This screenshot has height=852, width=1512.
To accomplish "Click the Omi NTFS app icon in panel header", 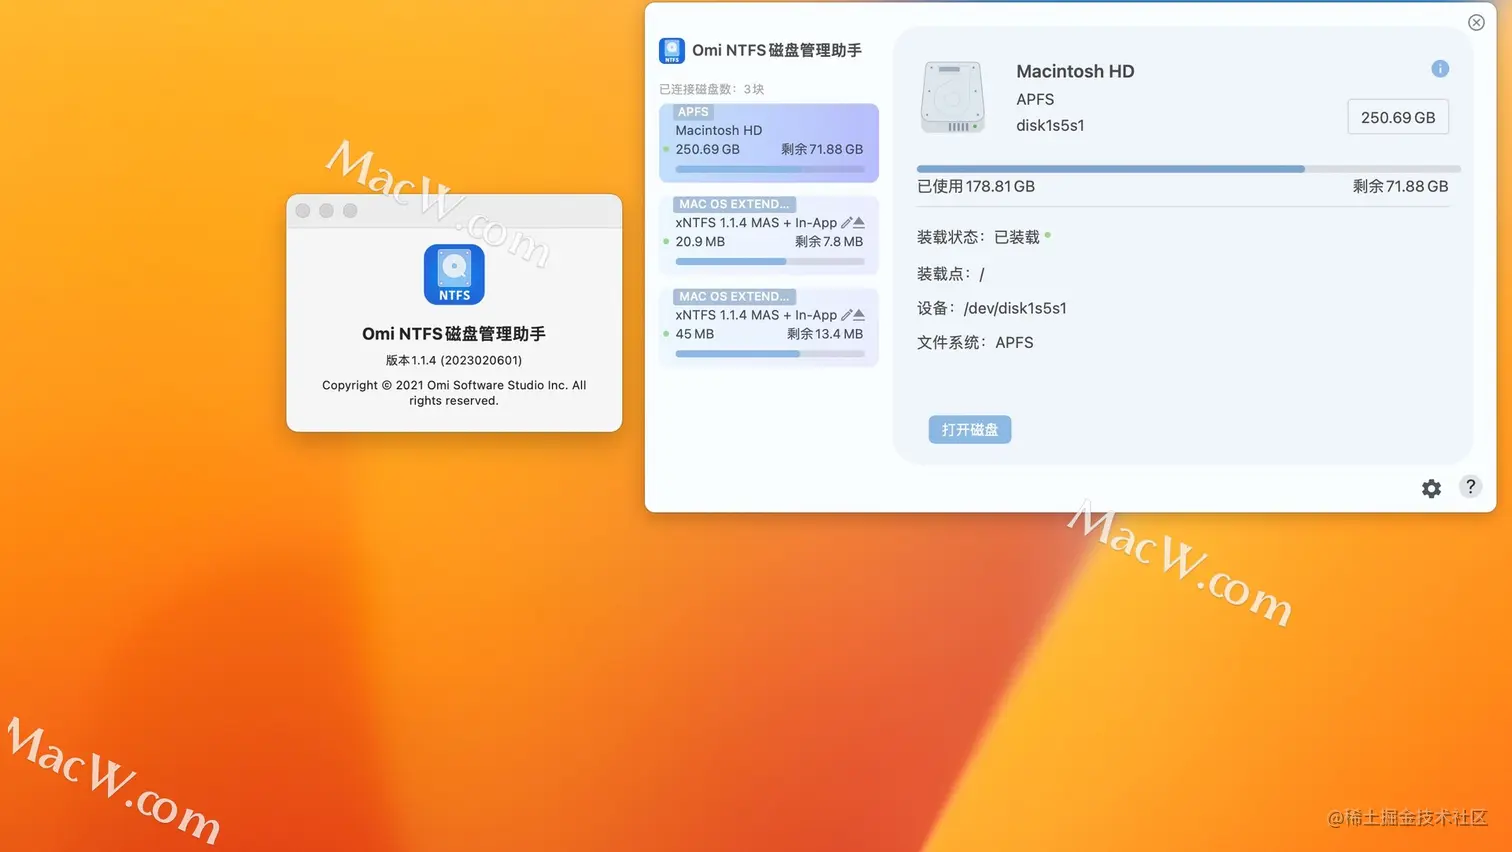I will tap(672, 50).
